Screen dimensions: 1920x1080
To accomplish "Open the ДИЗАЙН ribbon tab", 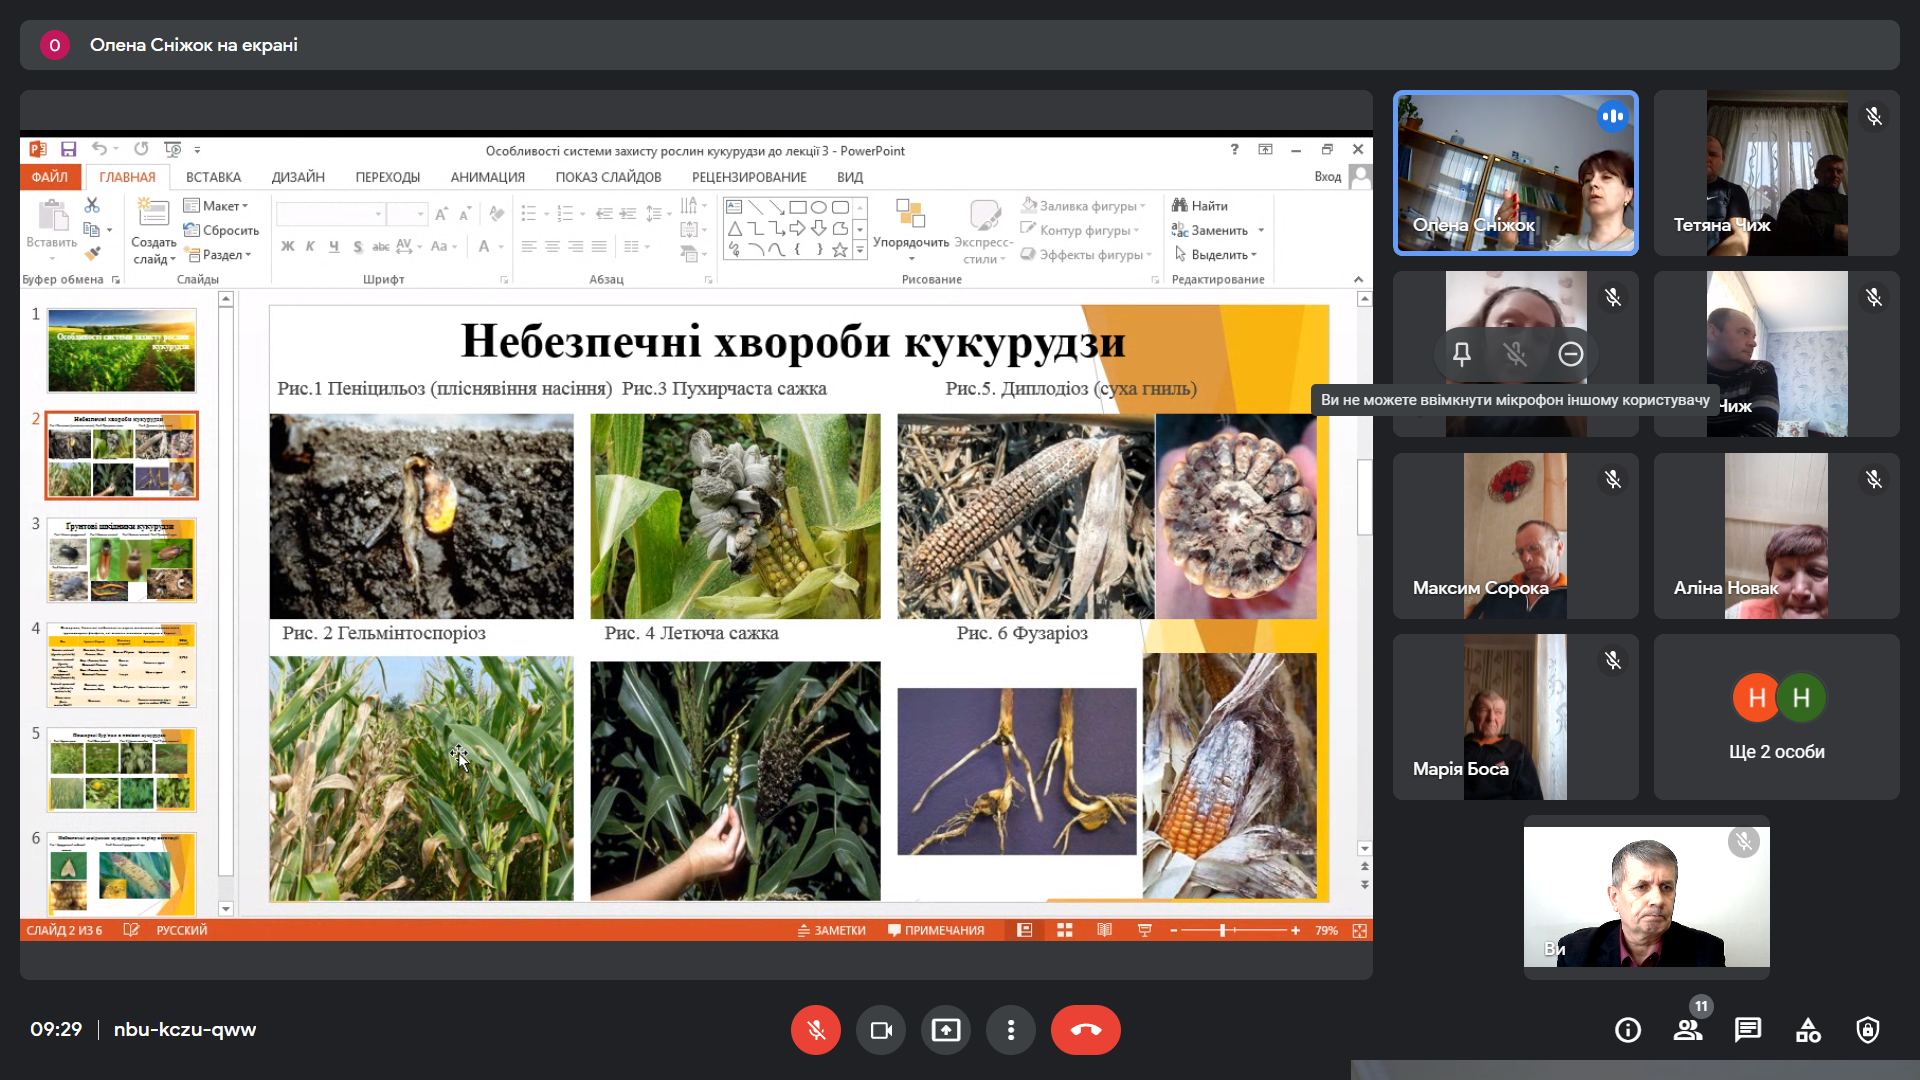I will pos(297,177).
